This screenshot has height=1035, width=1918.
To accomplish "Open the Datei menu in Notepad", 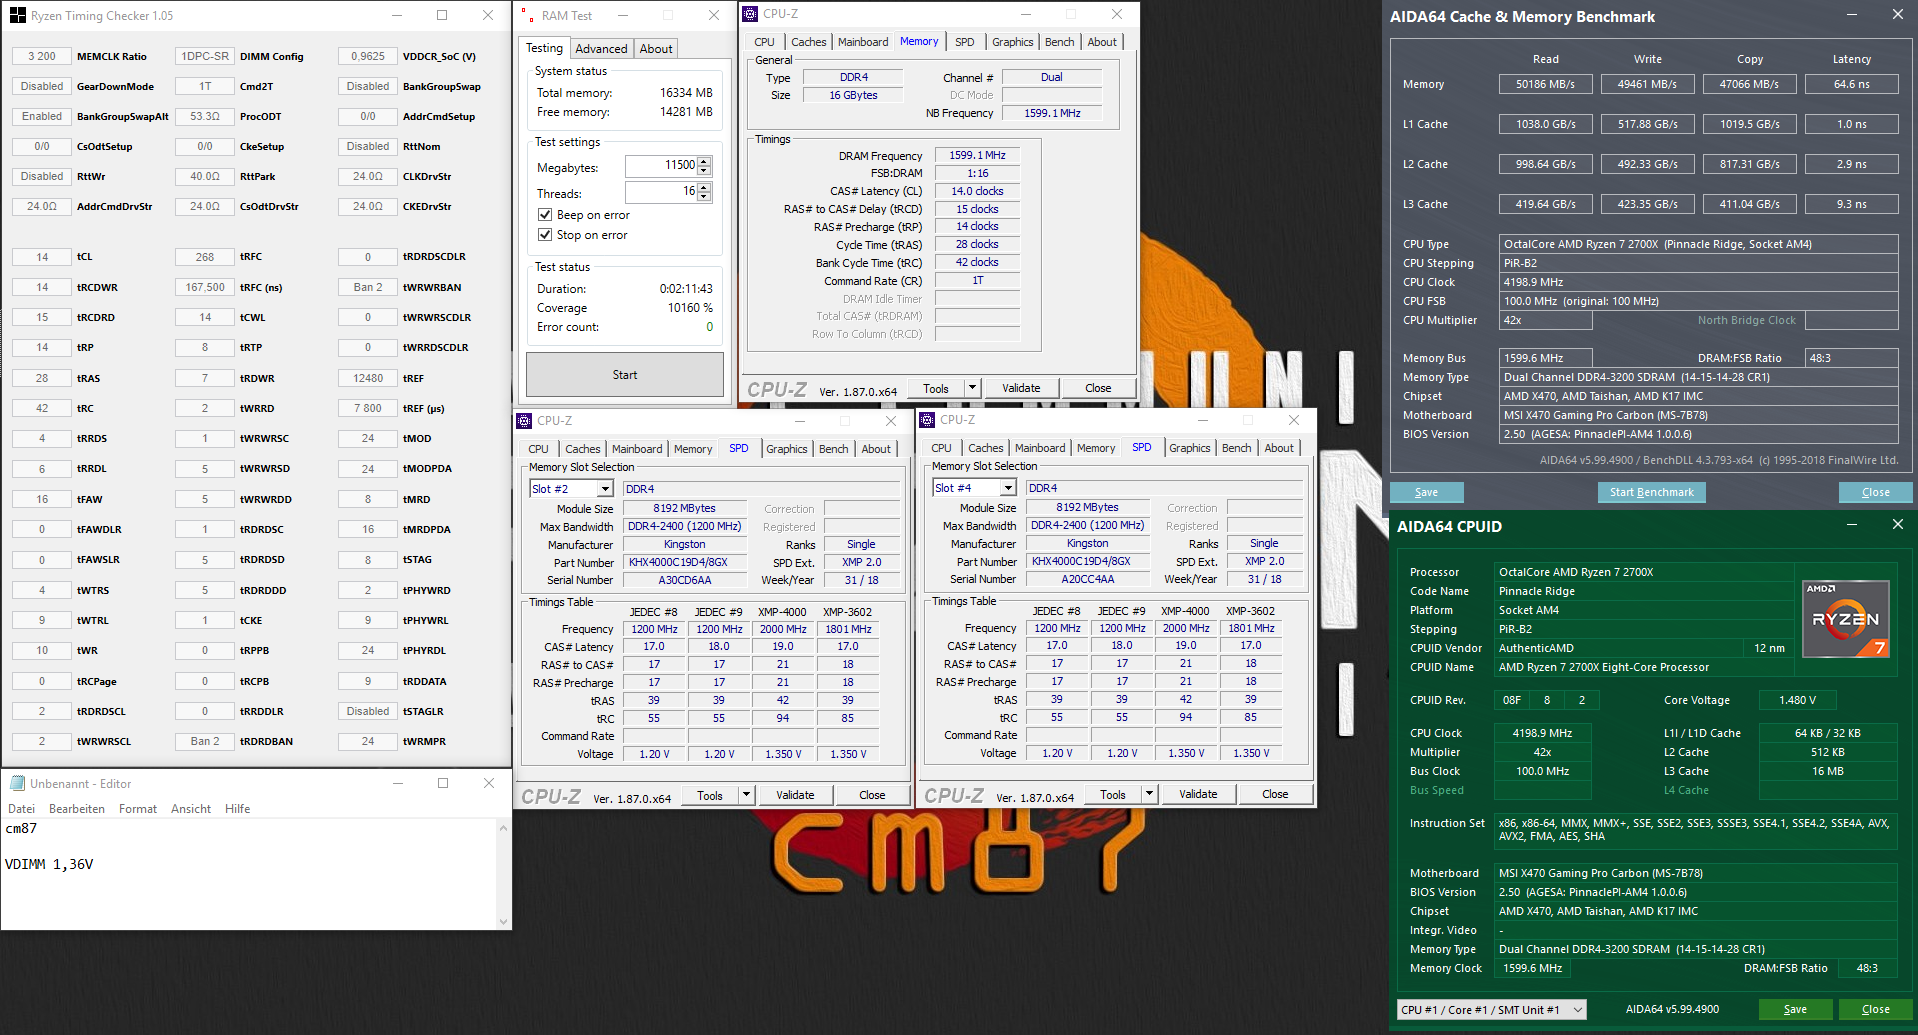I will 21,809.
